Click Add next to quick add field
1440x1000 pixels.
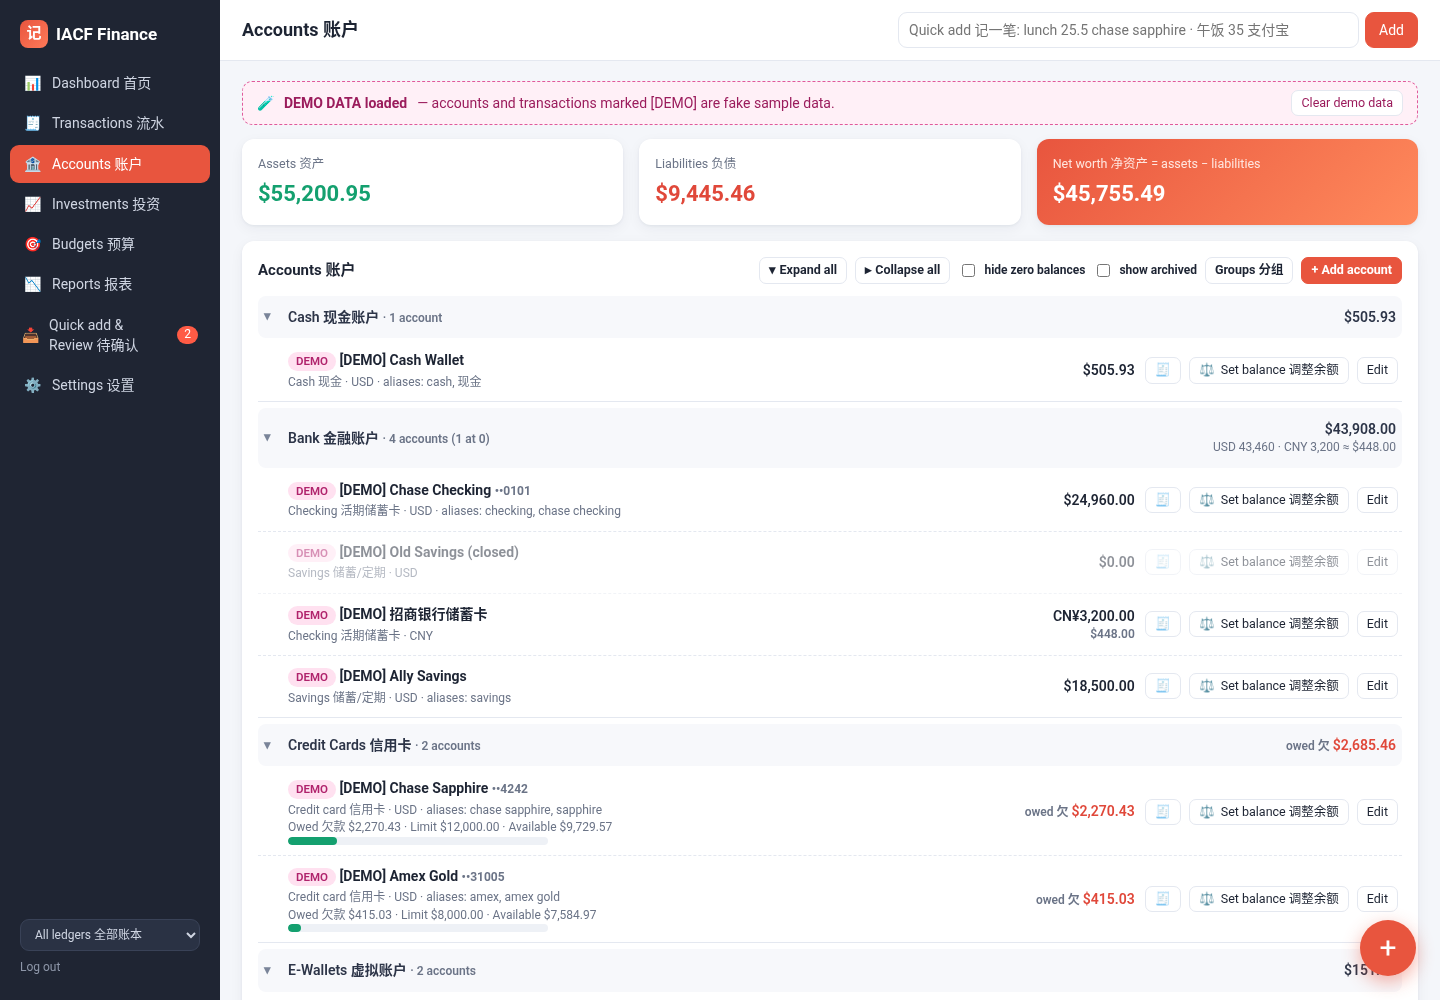point(1391,30)
